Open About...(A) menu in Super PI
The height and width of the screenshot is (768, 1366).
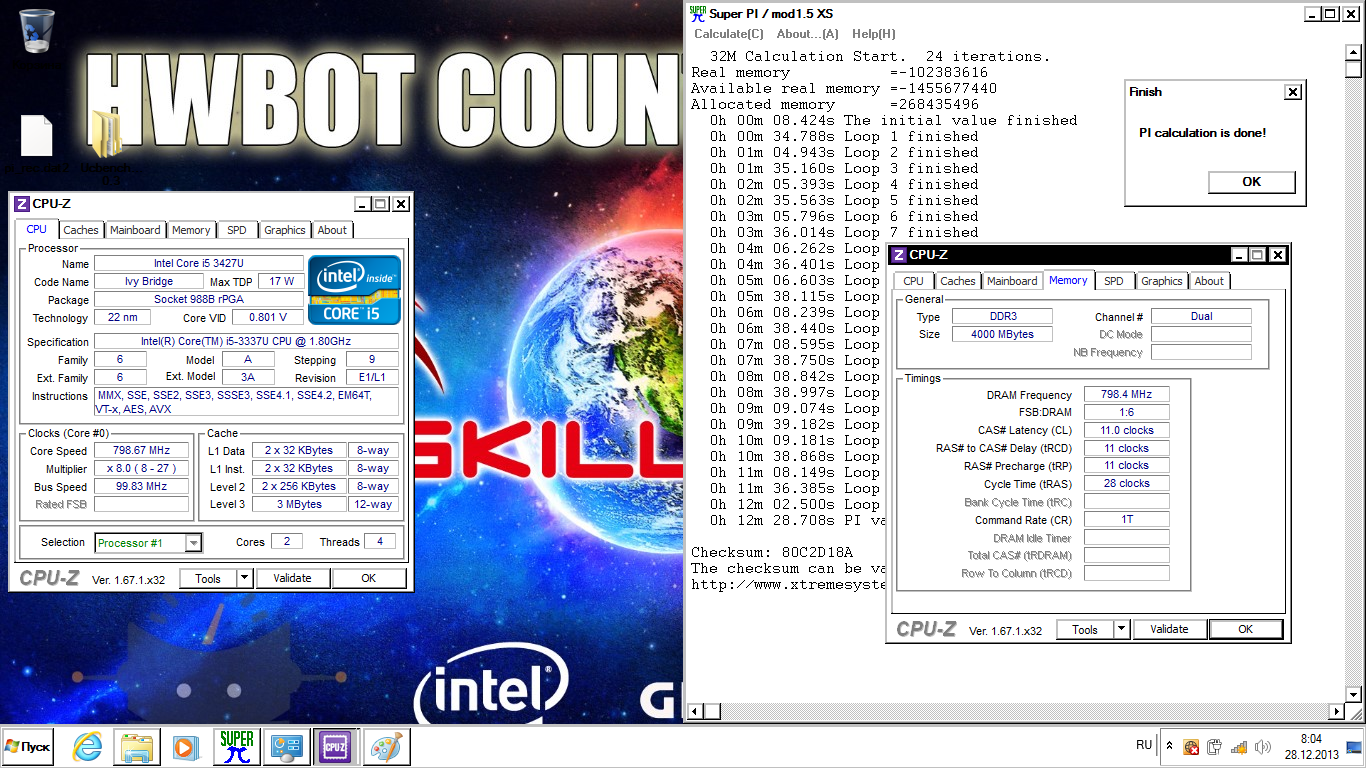coord(808,34)
